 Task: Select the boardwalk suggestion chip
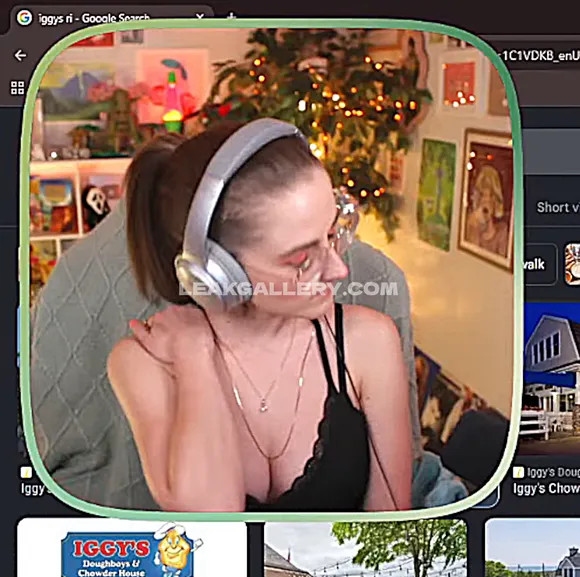(539, 264)
